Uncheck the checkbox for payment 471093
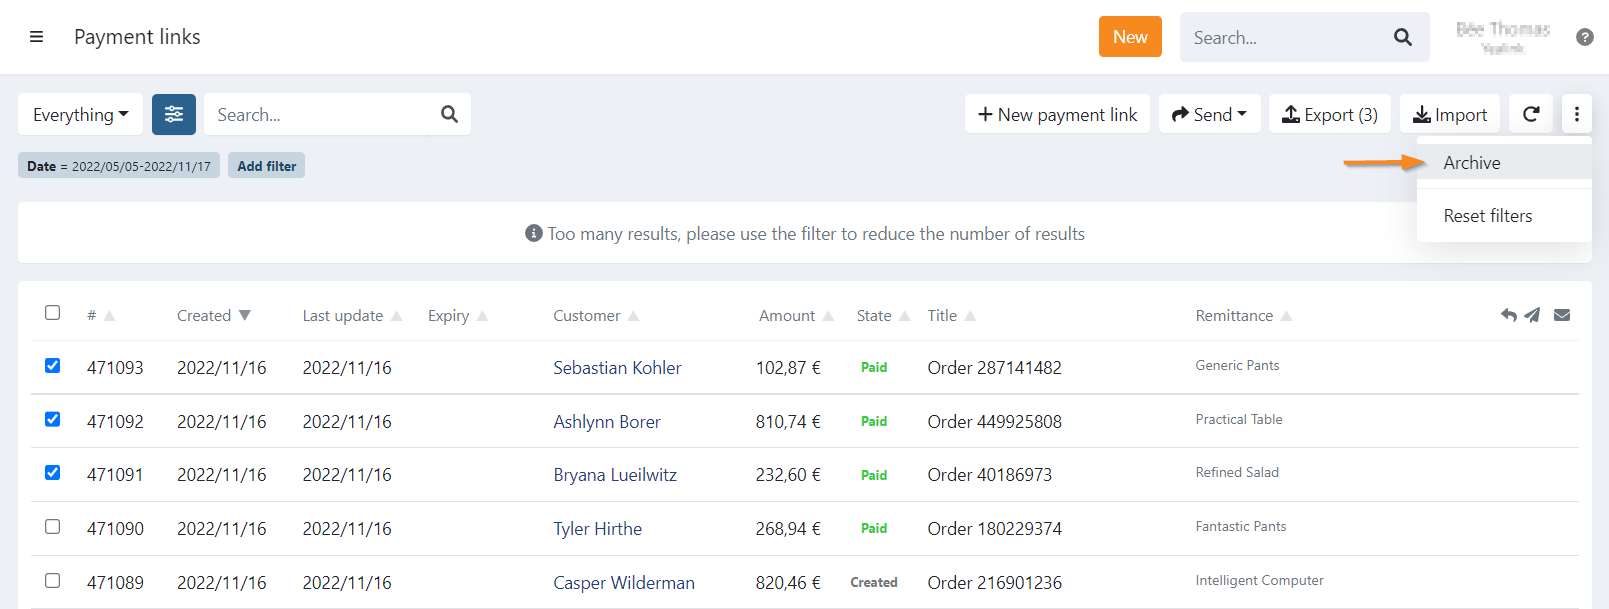The width and height of the screenshot is (1609, 609). (53, 366)
